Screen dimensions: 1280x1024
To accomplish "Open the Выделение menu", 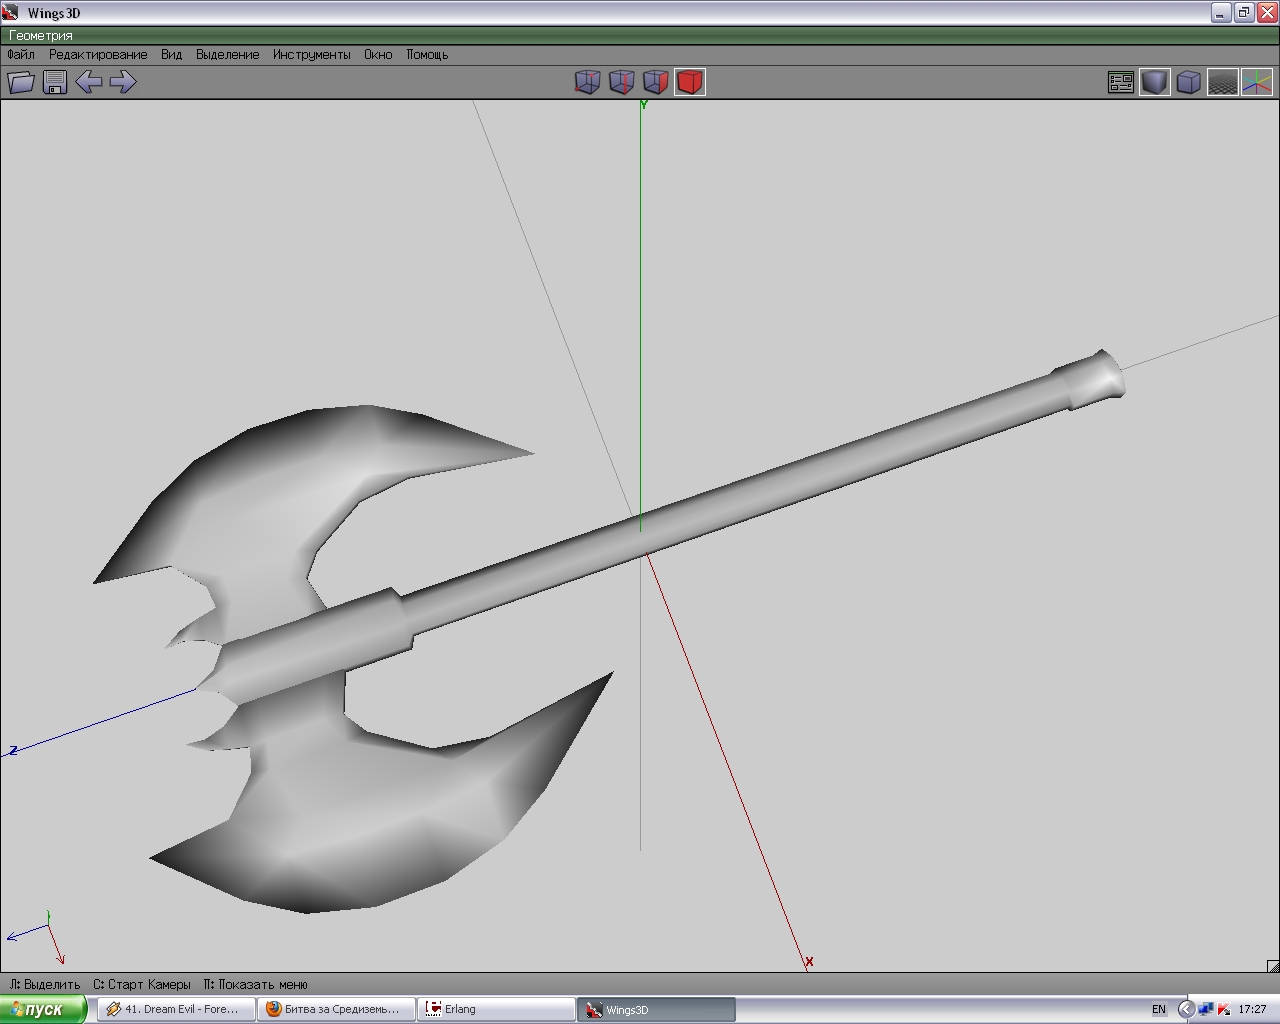I will pos(228,54).
